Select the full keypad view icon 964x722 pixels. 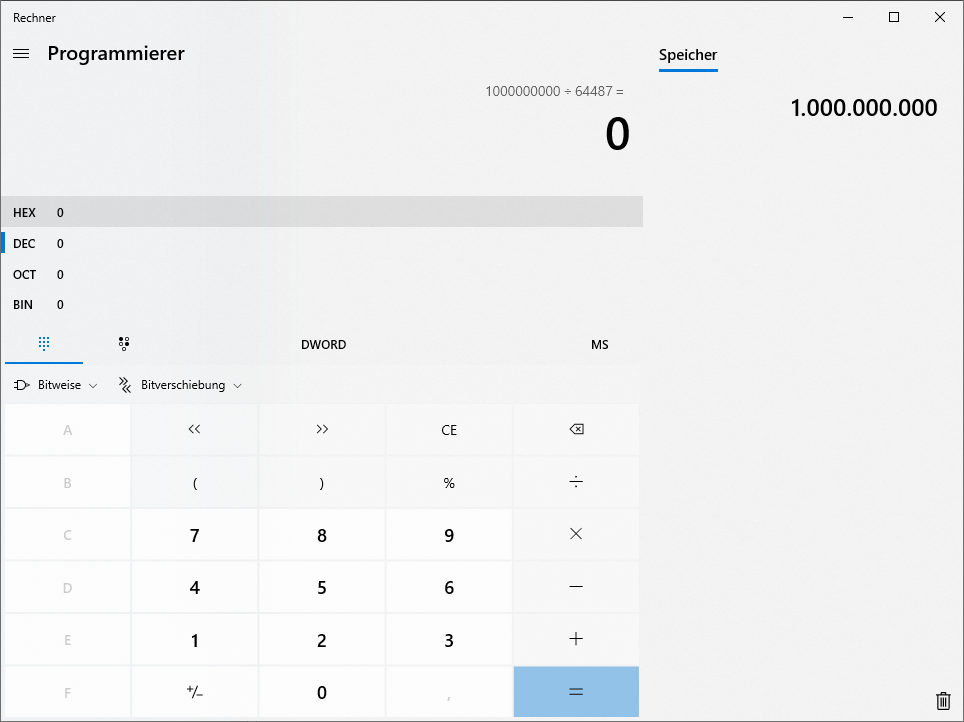pos(44,344)
